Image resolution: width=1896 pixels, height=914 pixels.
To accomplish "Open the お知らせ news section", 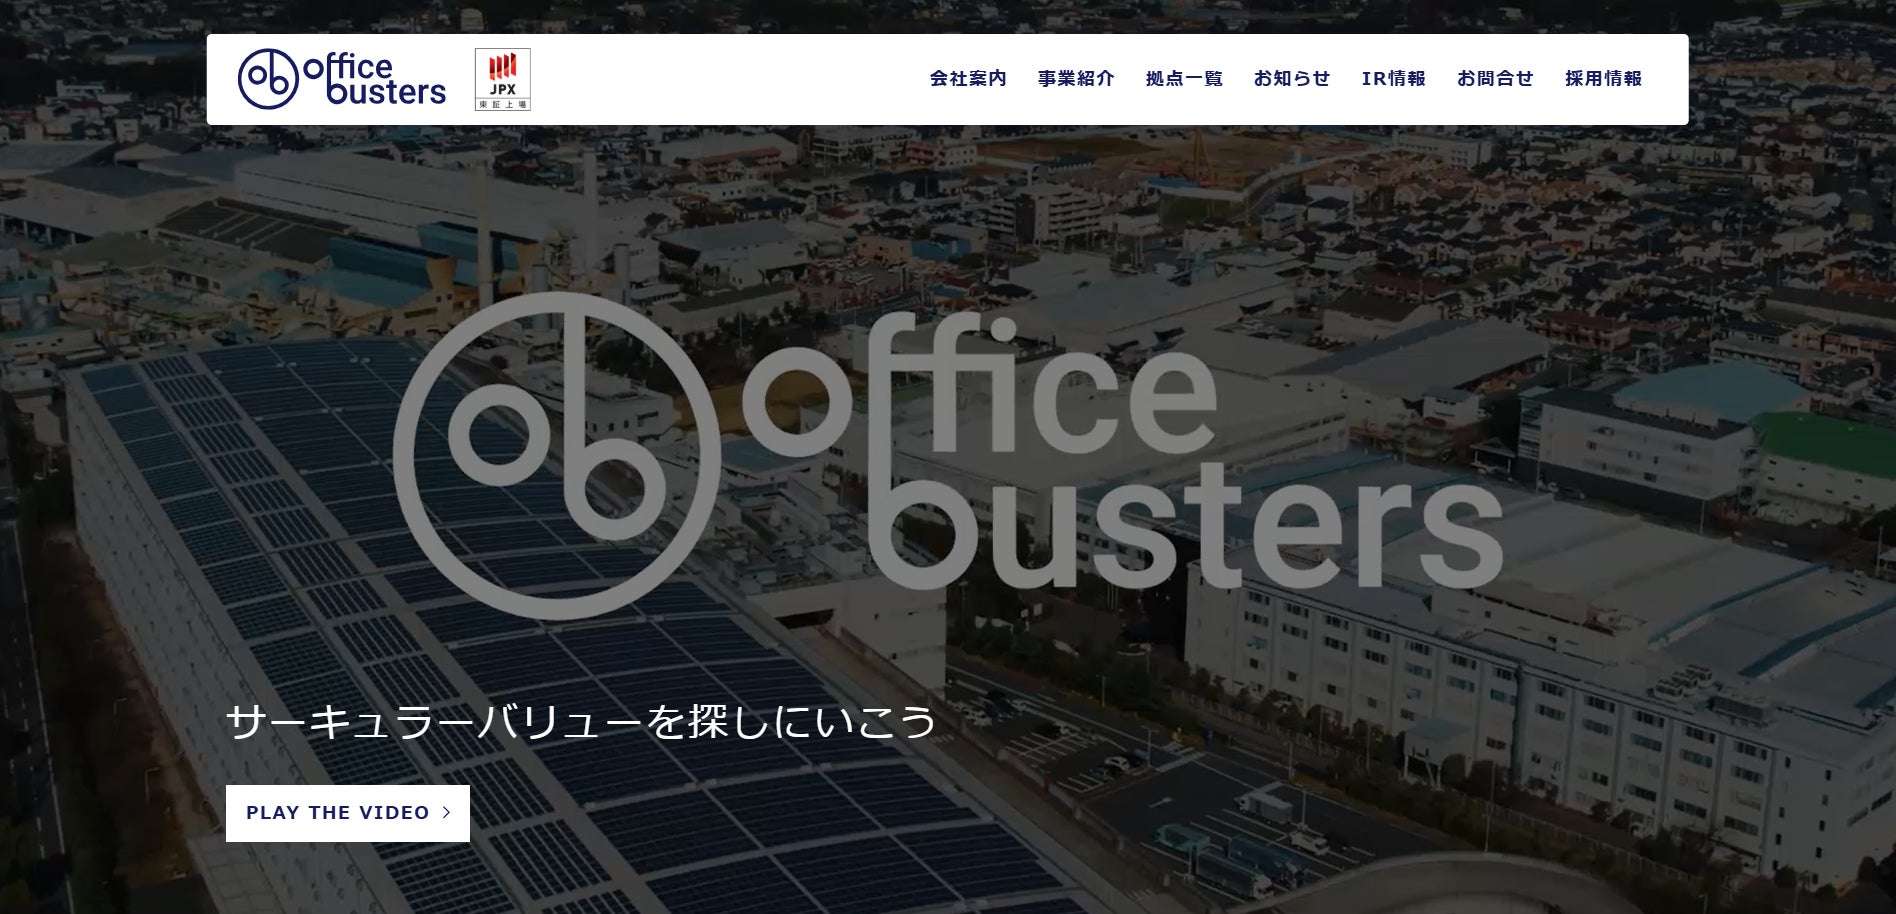I will [x=1292, y=78].
